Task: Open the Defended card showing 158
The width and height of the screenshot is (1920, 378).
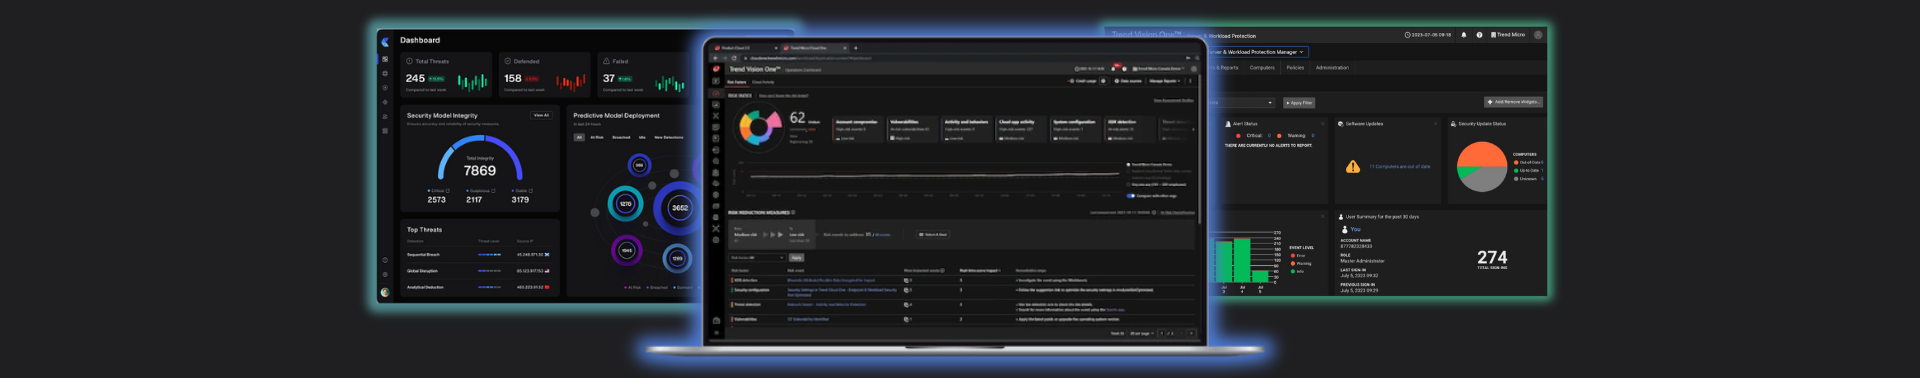Action: pyautogui.click(x=544, y=75)
